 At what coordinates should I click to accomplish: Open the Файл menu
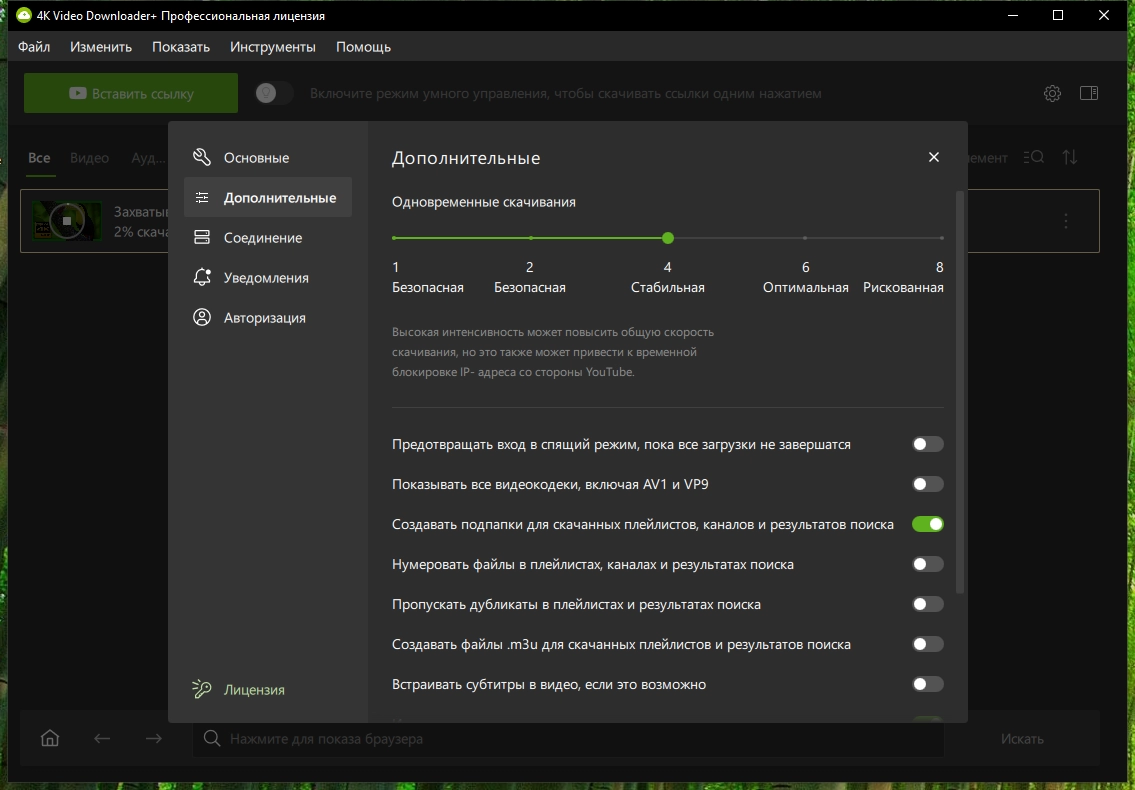[x=34, y=47]
